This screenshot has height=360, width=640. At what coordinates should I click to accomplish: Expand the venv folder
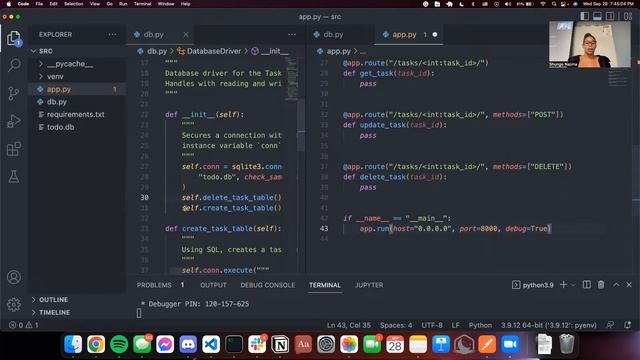coord(78,76)
